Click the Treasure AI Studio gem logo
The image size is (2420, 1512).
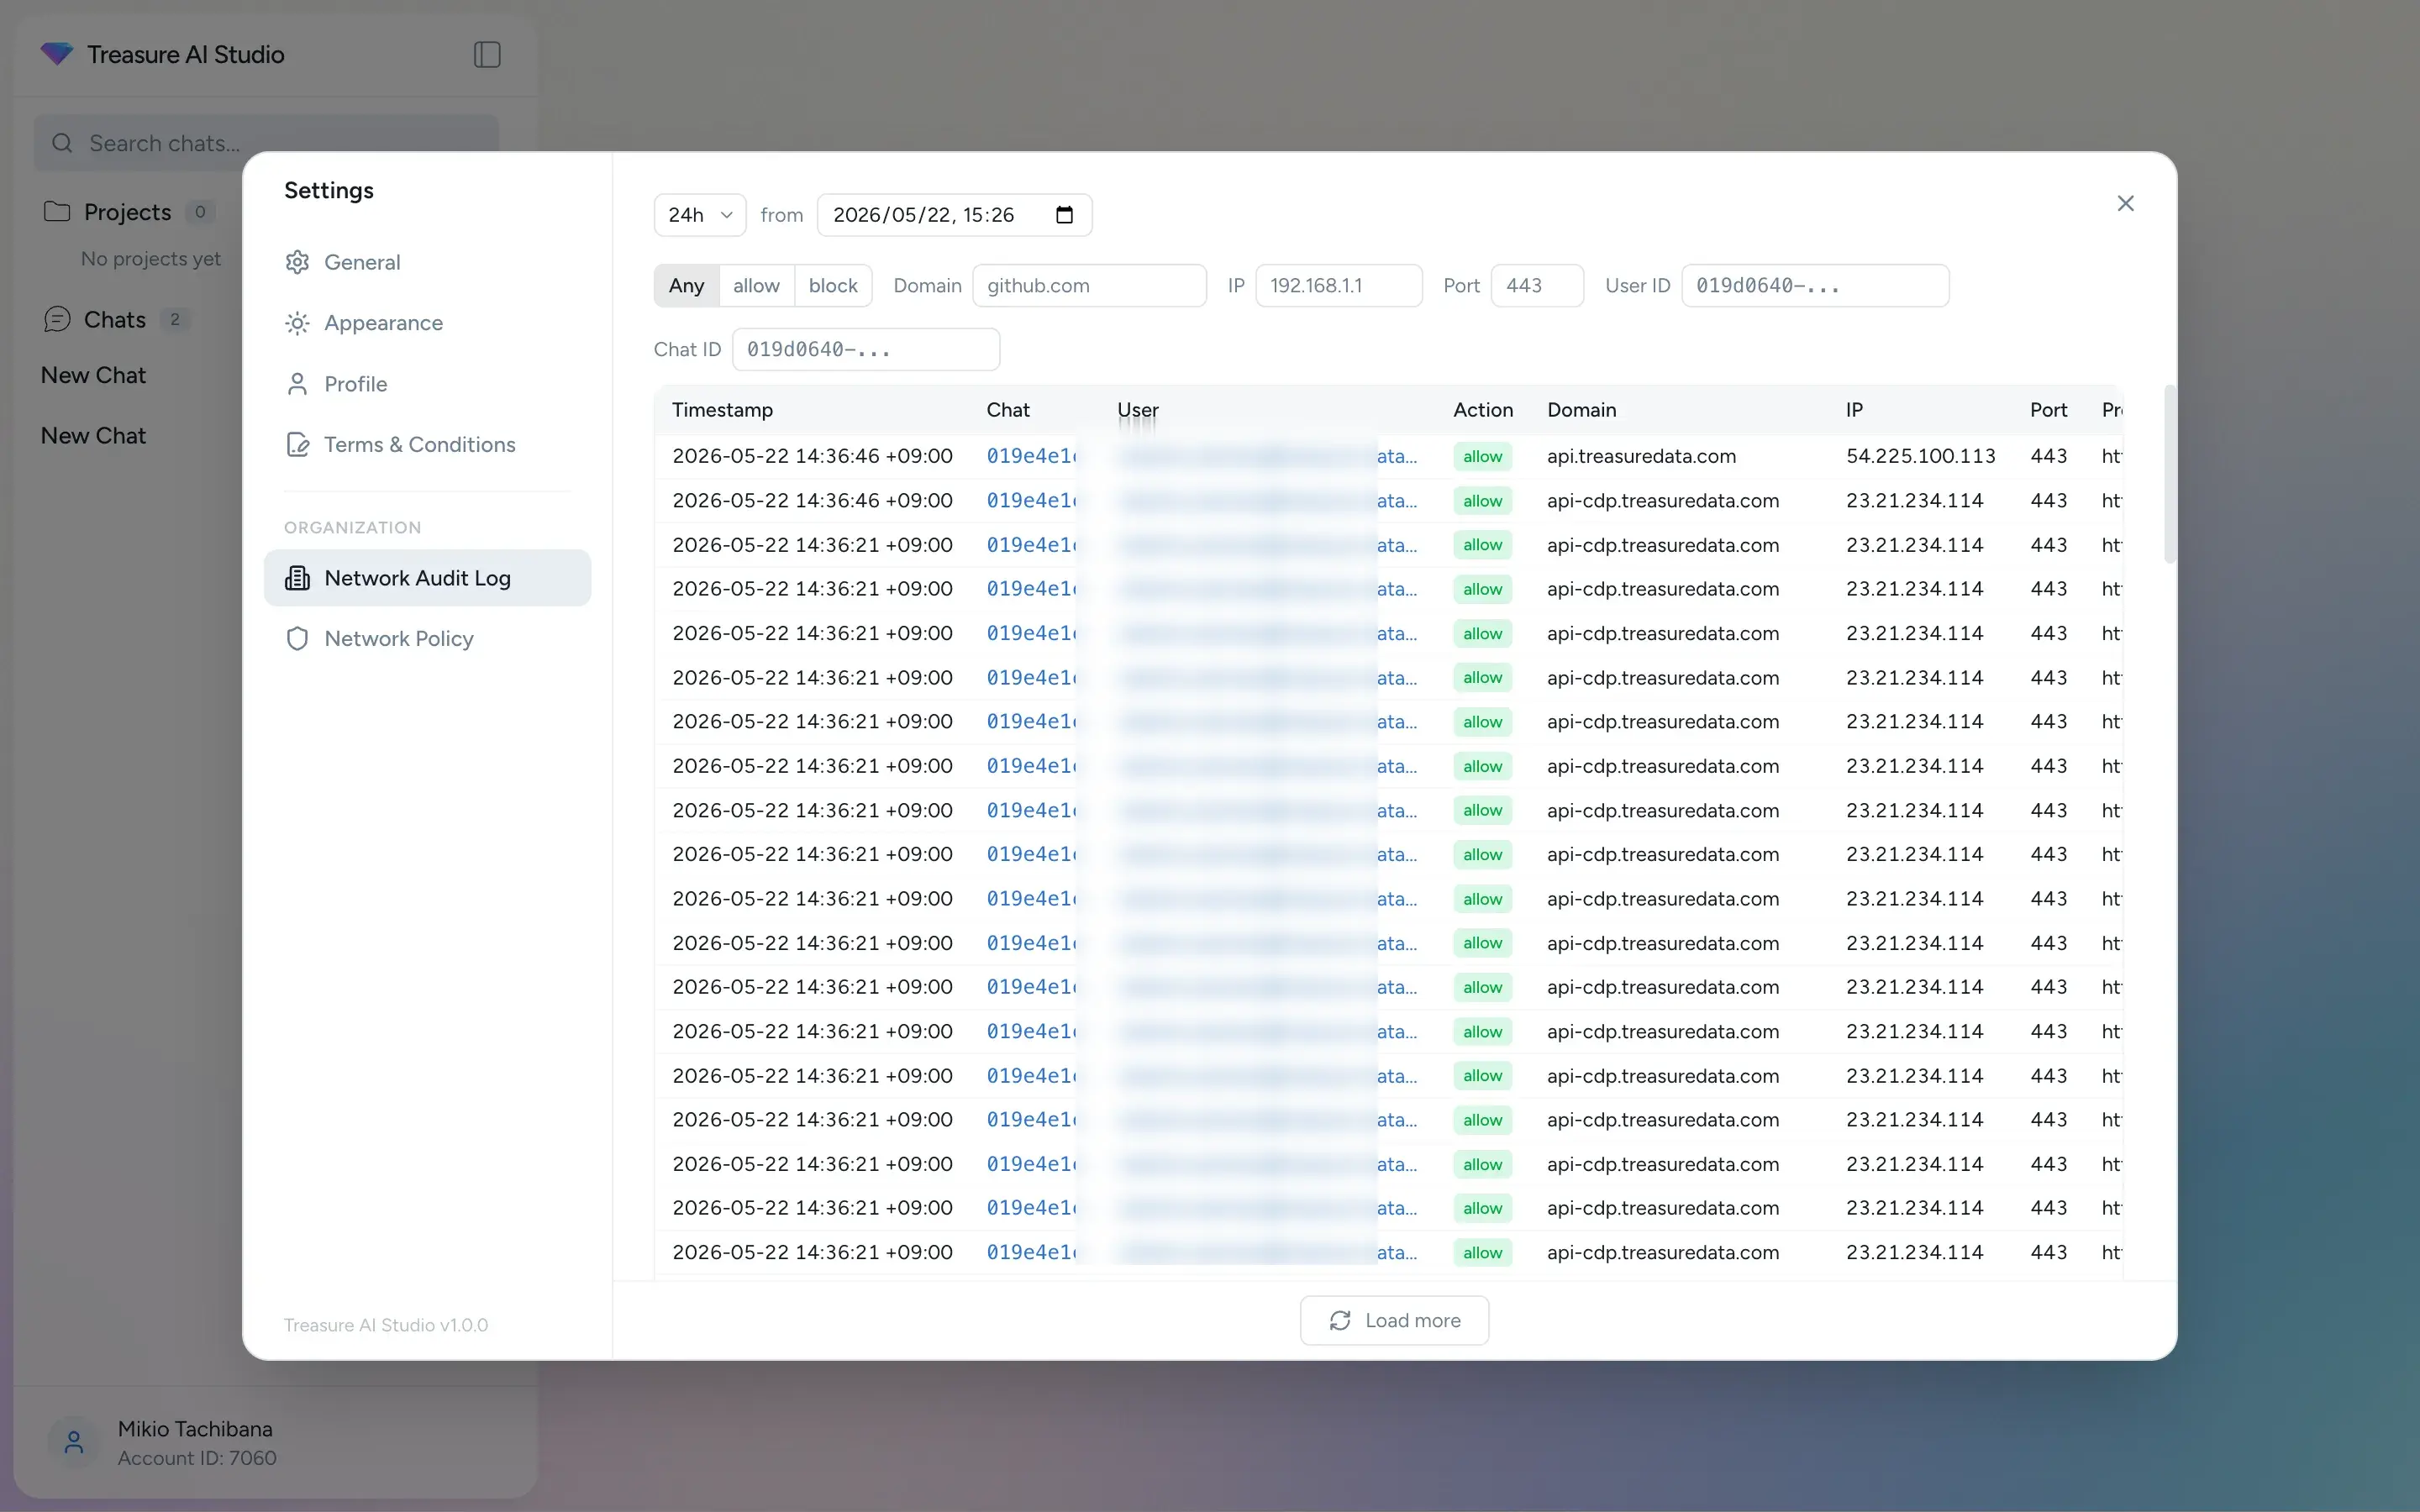(57, 54)
